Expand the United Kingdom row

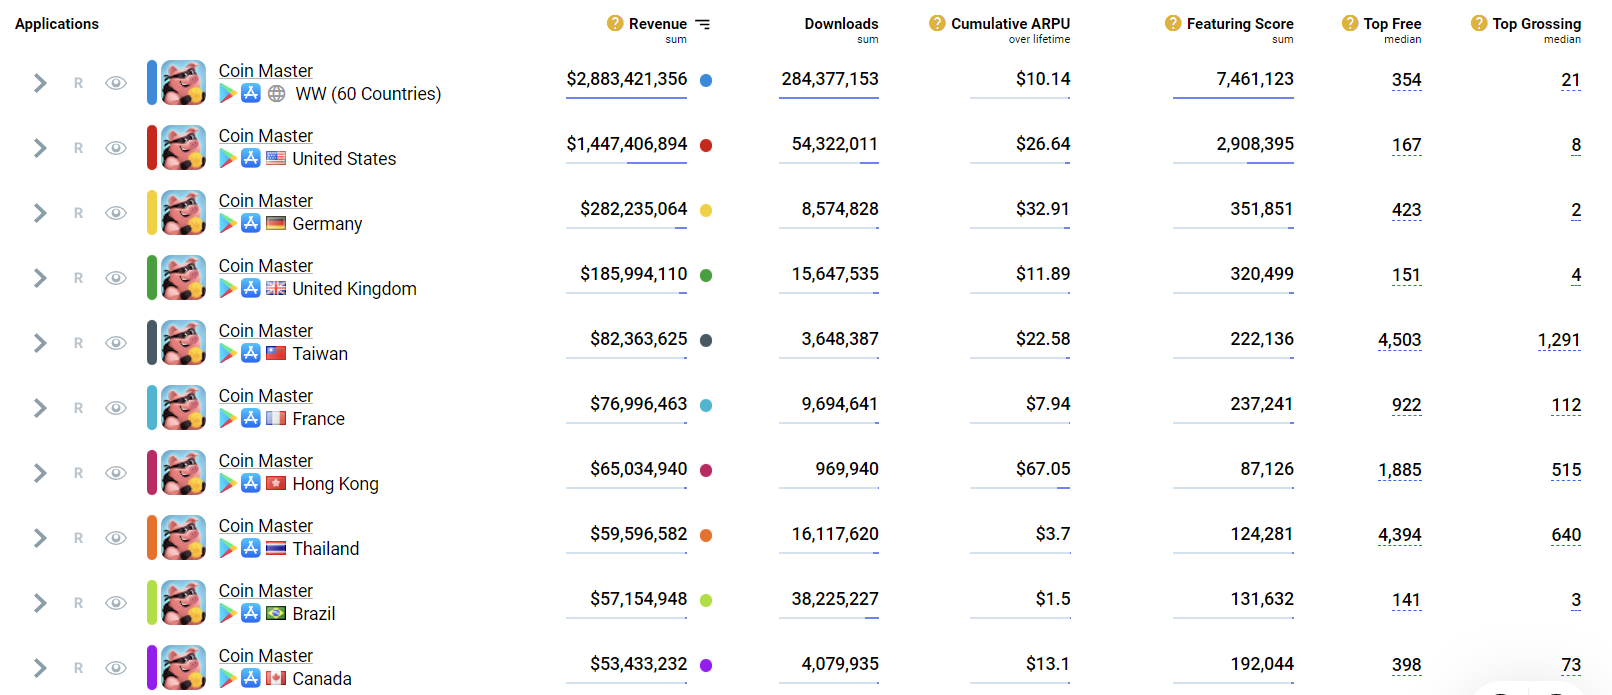click(40, 278)
